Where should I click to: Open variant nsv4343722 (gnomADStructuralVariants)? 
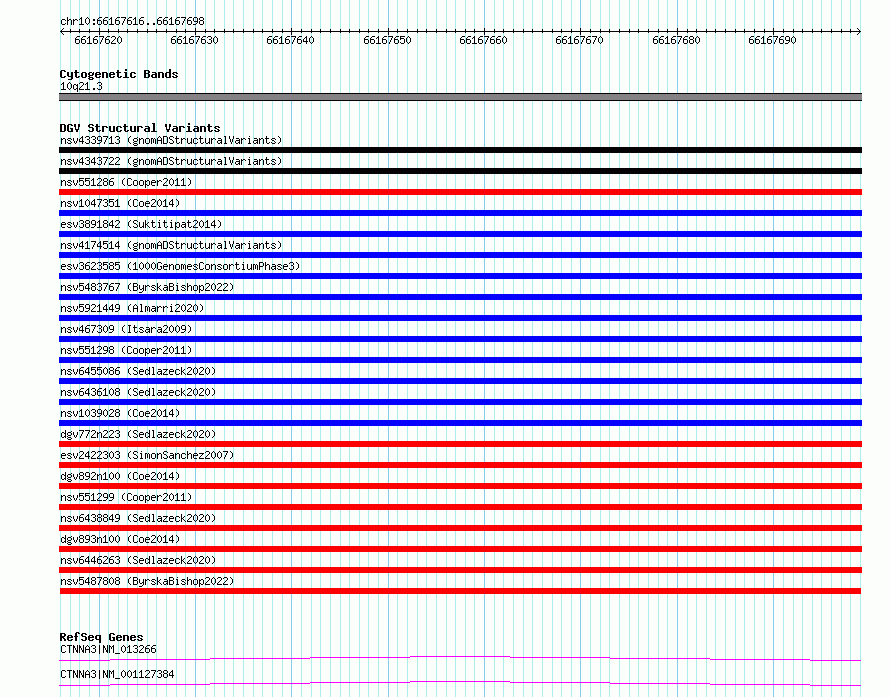171,161
